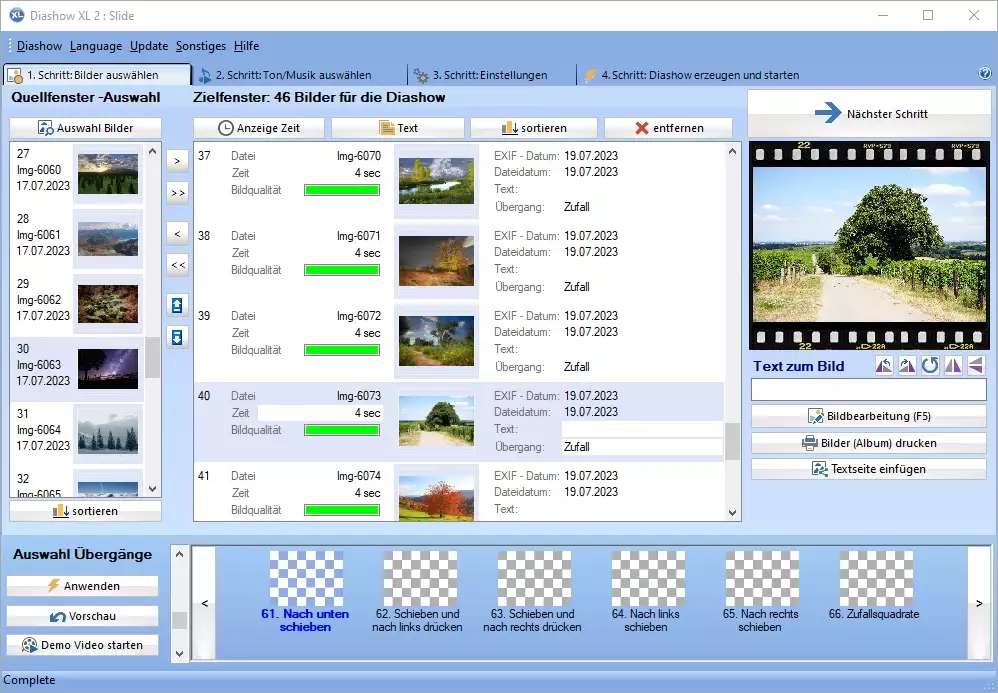Rotate image left with first rotate icon
The width and height of the screenshot is (998, 693).
884,366
